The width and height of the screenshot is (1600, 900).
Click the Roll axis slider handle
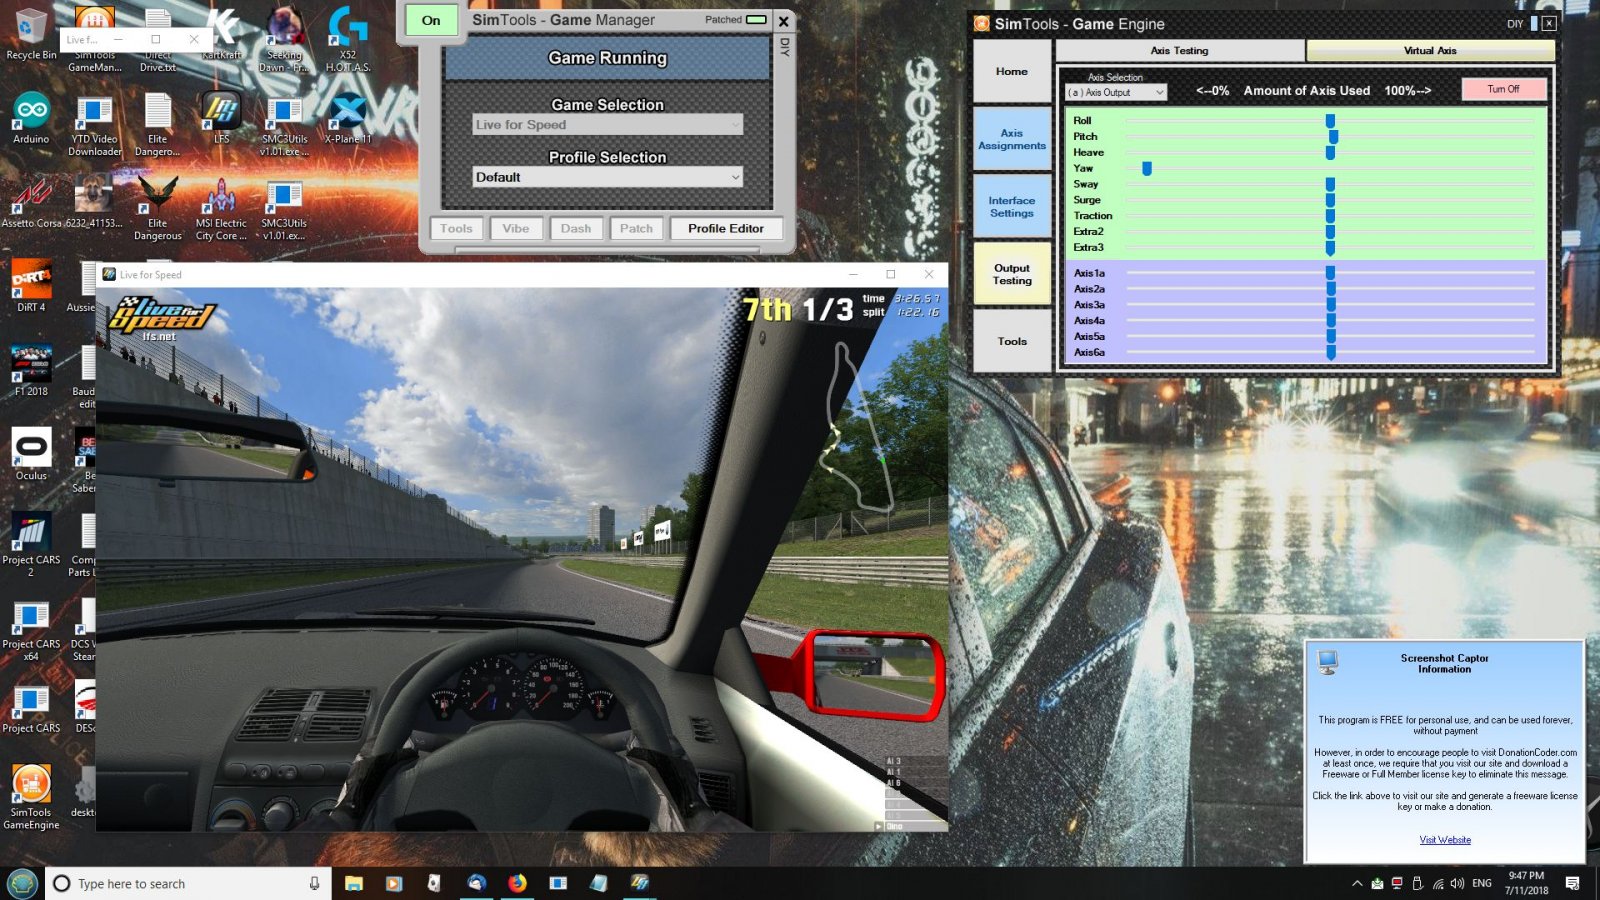click(x=1330, y=121)
